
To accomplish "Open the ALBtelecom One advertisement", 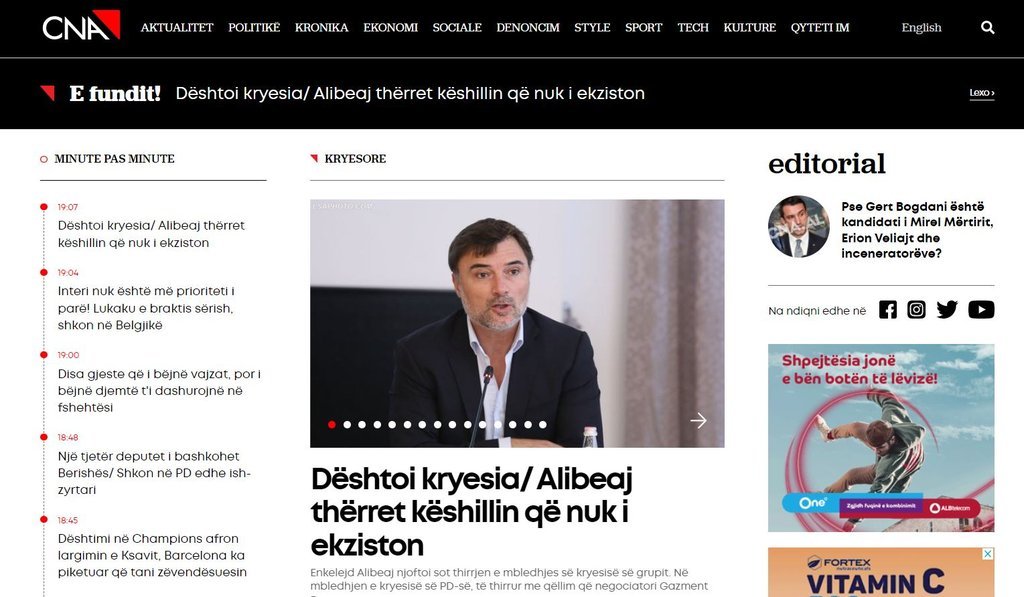I will pyautogui.click(x=881, y=438).
